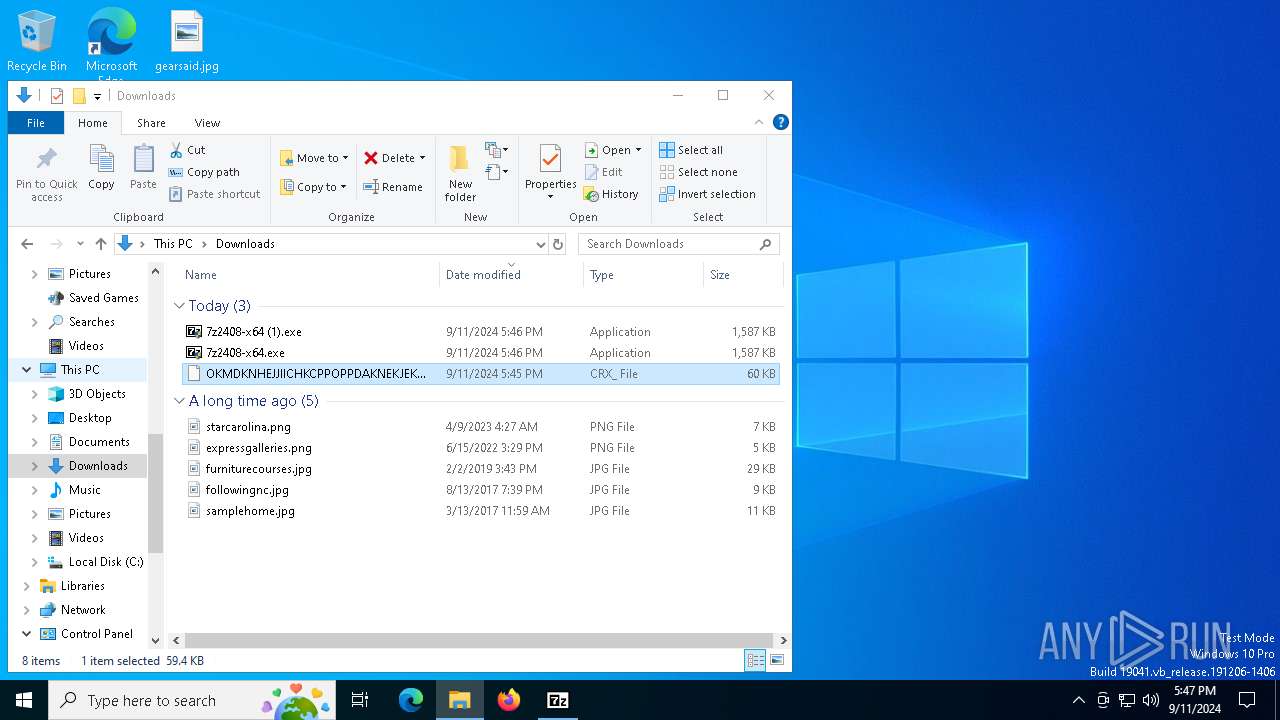Open recent locations dropdown arrow

tap(80, 244)
